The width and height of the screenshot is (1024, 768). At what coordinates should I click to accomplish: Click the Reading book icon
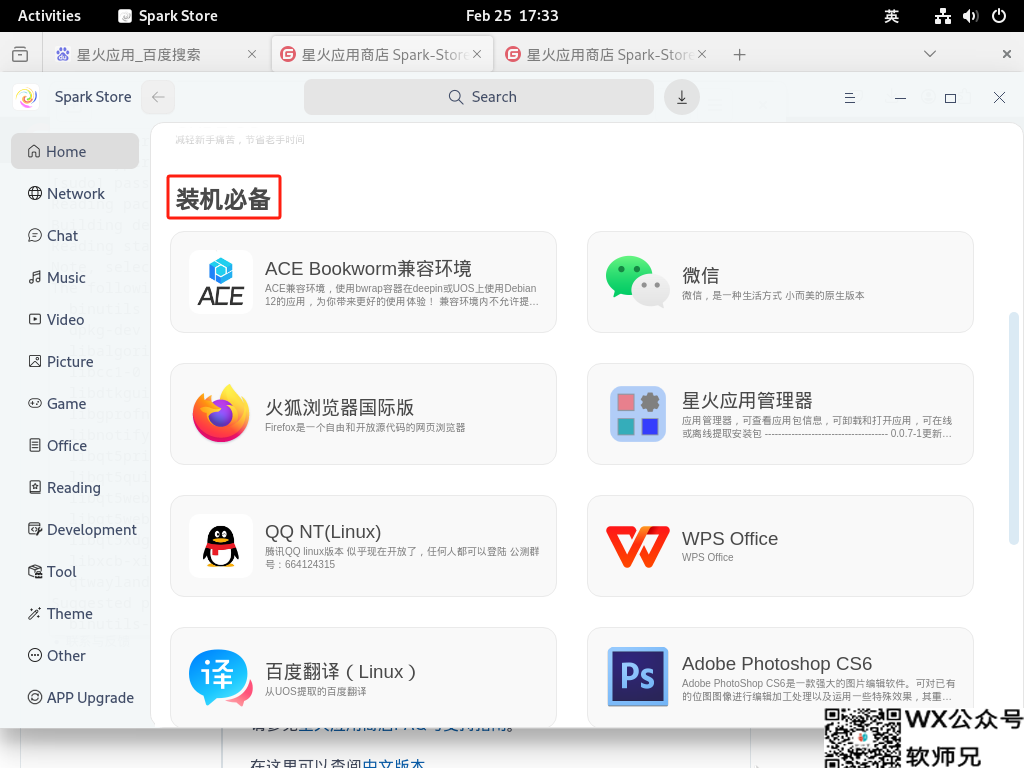pos(35,487)
